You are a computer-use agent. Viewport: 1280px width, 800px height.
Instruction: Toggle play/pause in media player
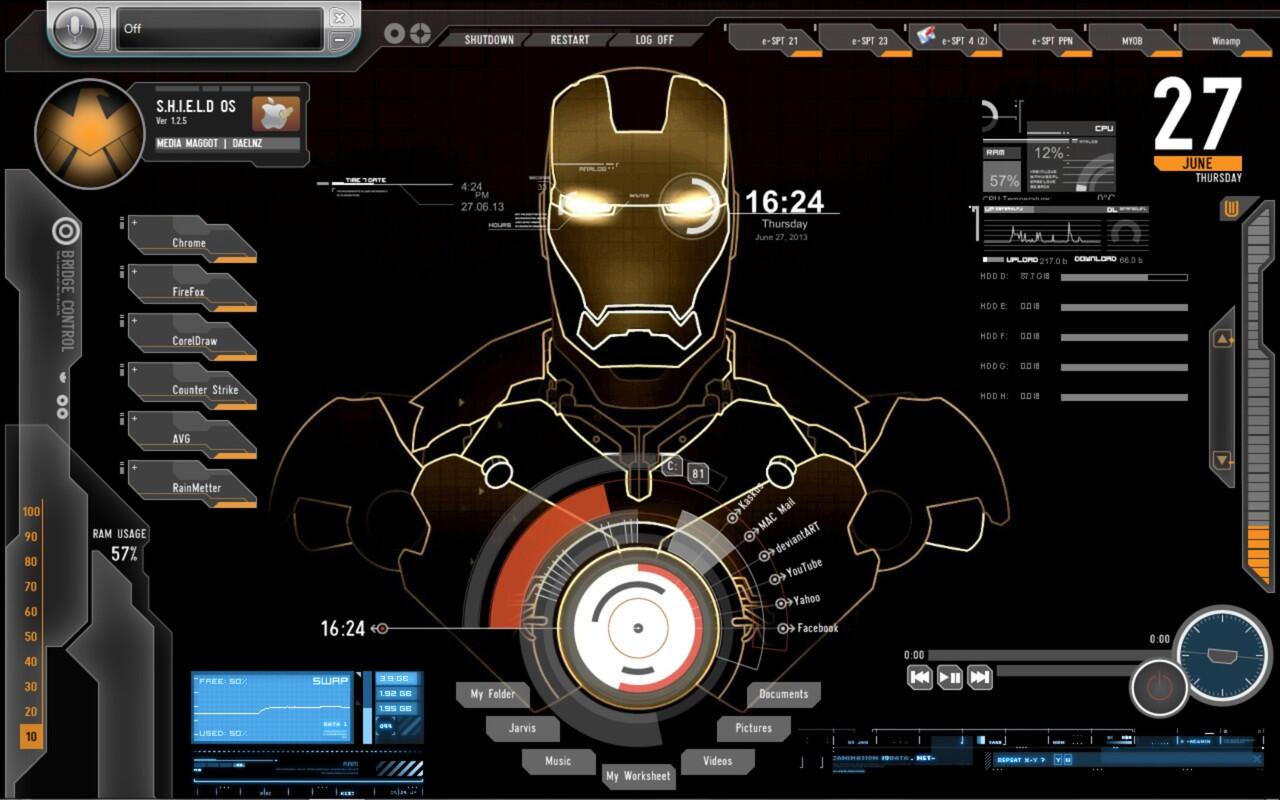[950, 677]
